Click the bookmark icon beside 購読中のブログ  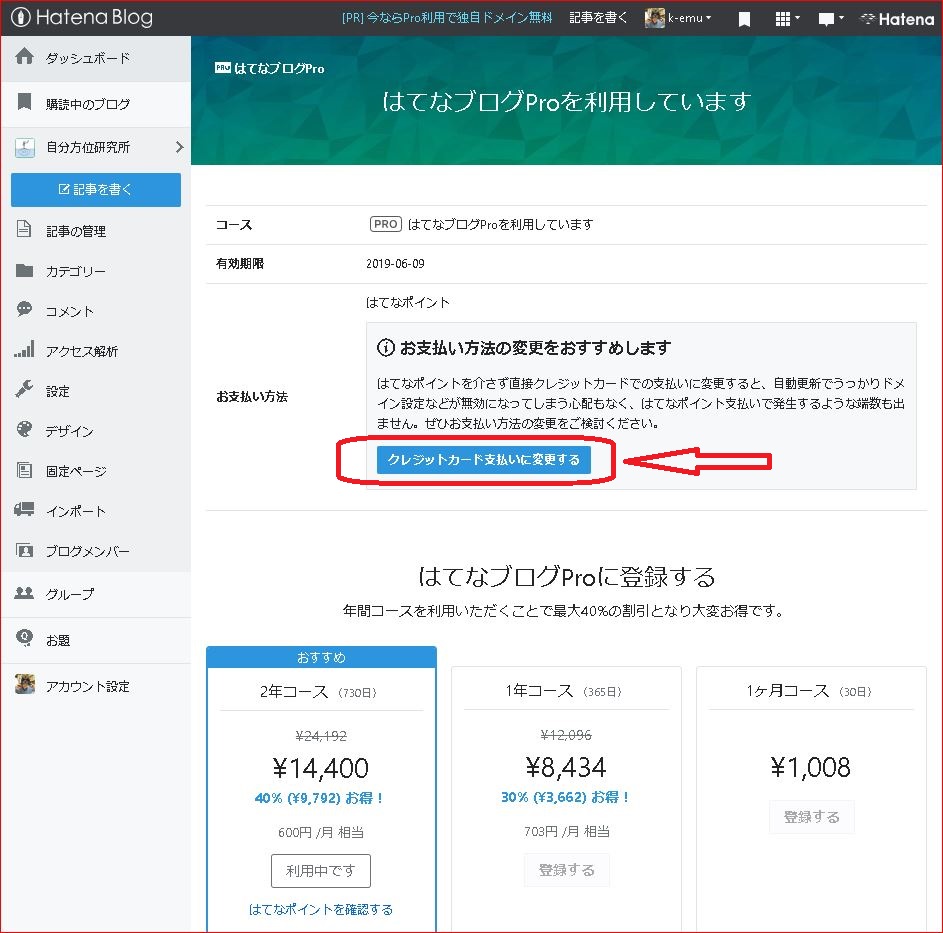pos(25,102)
